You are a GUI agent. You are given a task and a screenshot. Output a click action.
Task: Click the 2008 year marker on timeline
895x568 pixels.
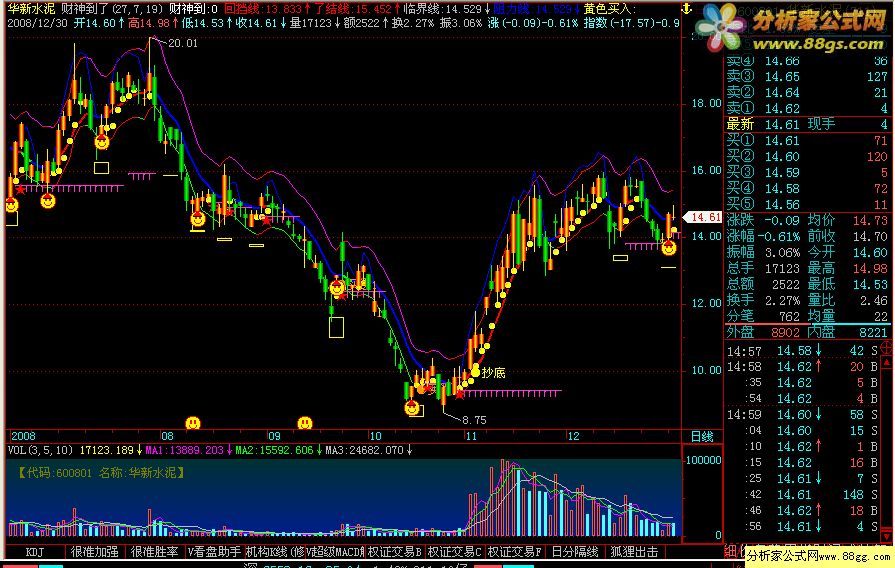pos(23,436)
